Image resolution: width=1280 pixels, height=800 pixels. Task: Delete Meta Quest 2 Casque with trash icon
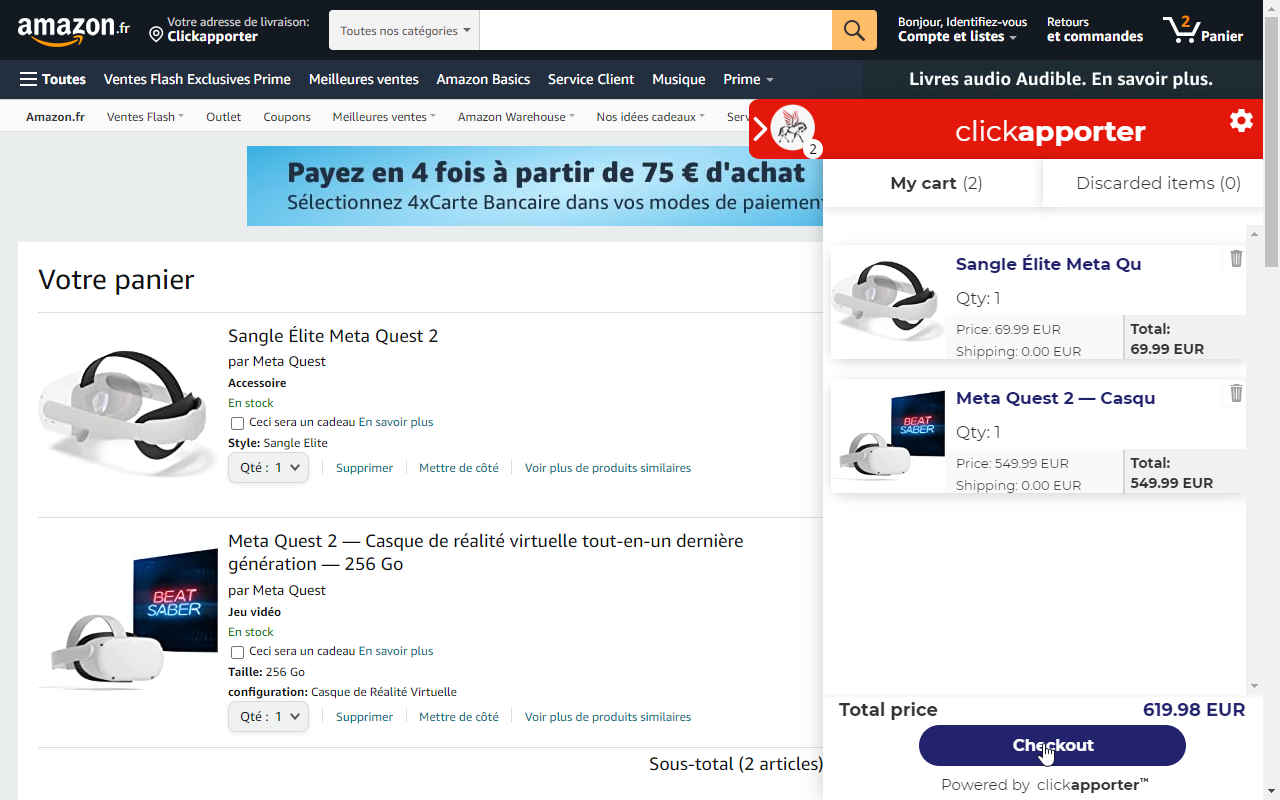(1236, 392)
